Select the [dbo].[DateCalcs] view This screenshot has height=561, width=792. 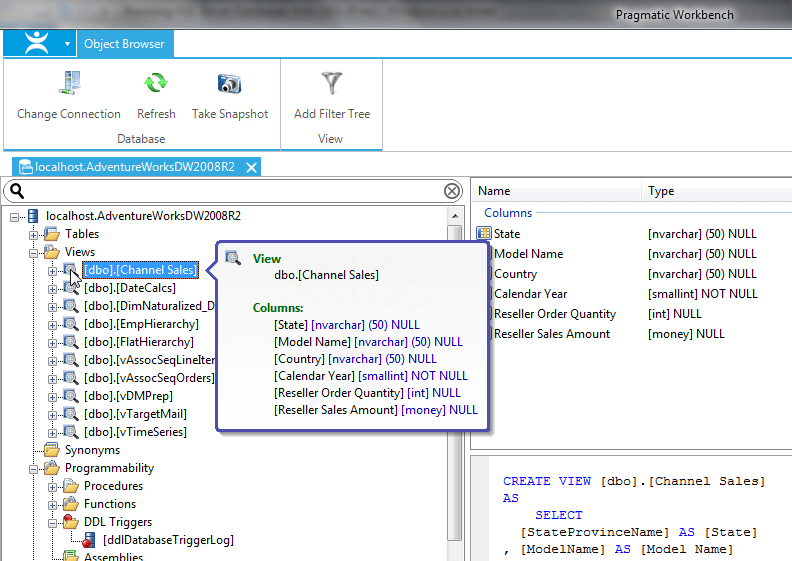tap(130, 288)
